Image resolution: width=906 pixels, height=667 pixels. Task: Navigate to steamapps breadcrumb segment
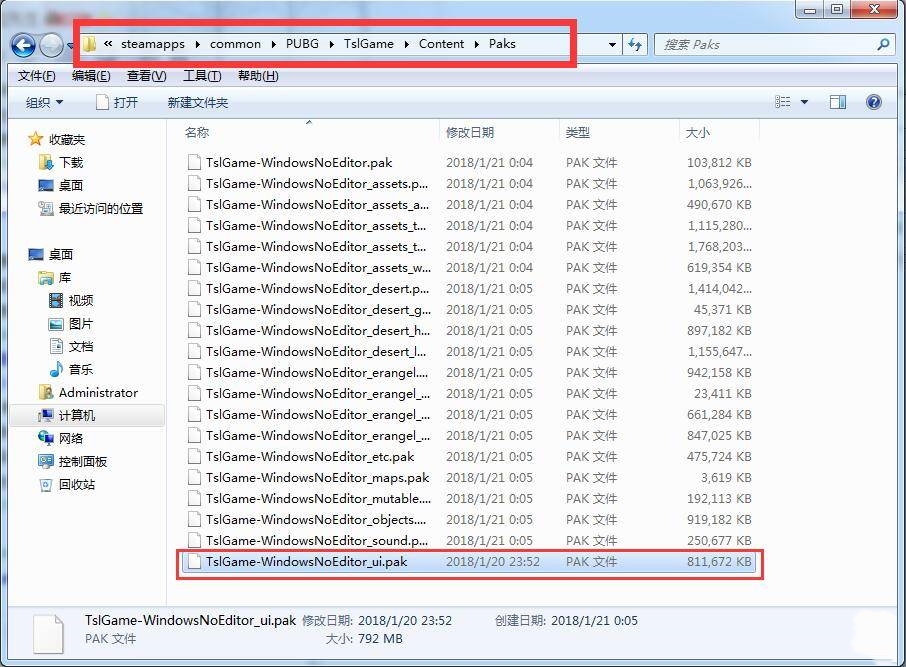(153, 44)
